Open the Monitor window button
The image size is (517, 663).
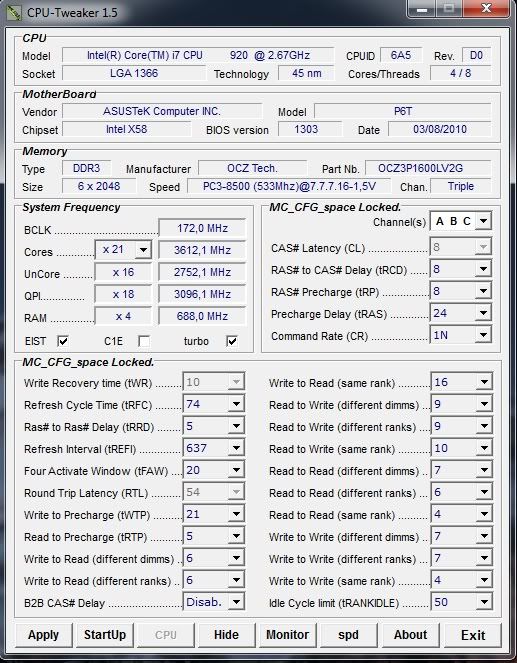(x=287, y=635)
